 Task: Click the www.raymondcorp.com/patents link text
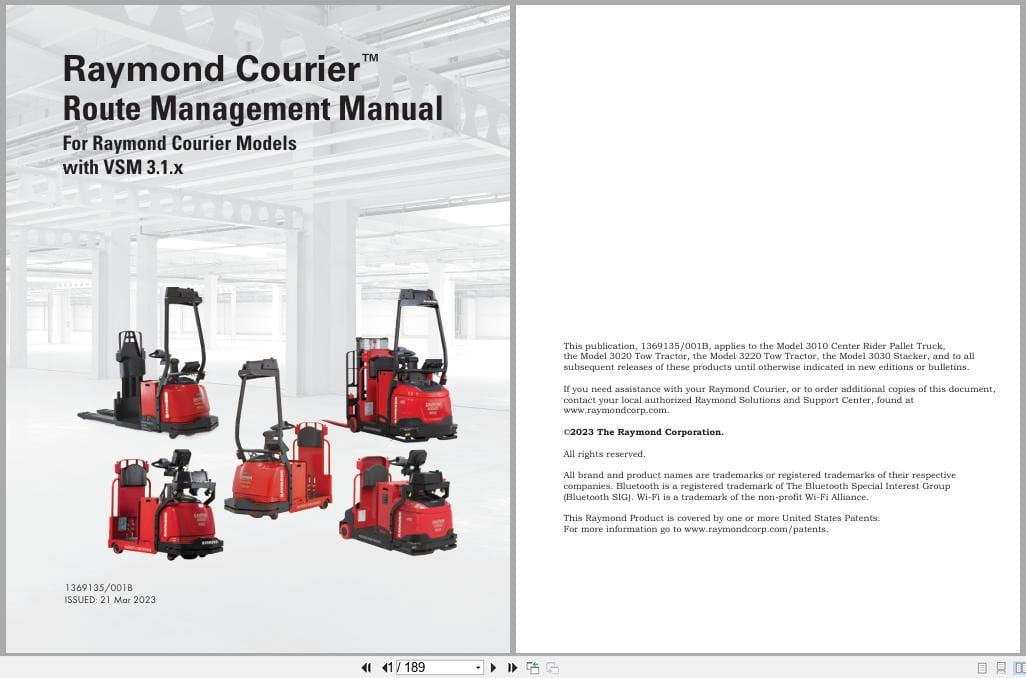[x=756, y=529]
